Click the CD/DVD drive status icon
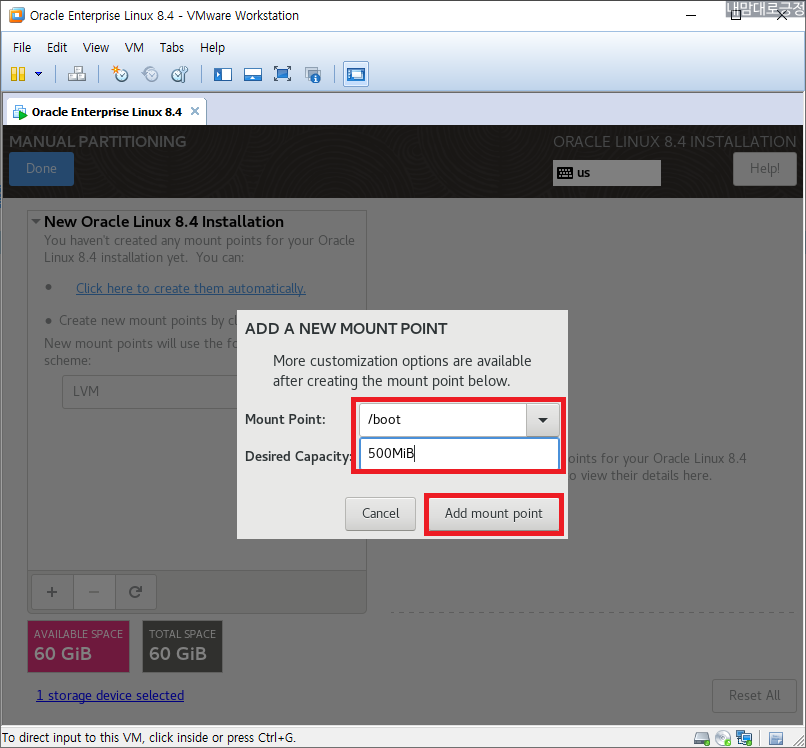The image size is (806, 748). click(723, 738)
